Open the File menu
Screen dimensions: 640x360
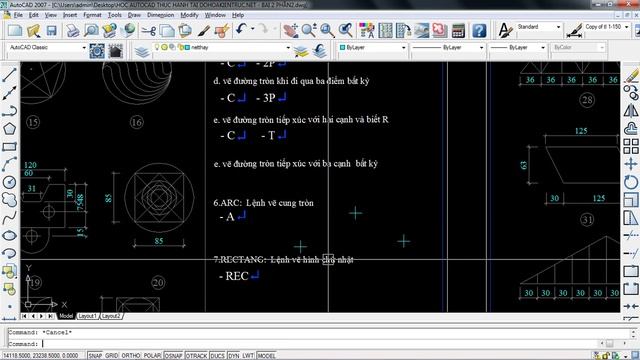tap(18, 15)
